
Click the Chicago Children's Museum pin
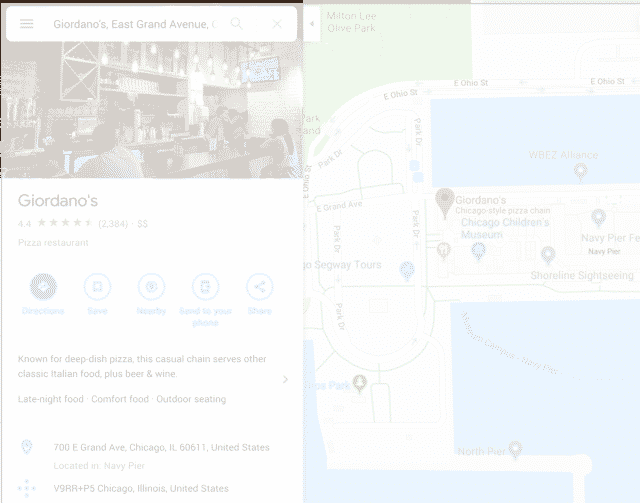click(478, 251)
